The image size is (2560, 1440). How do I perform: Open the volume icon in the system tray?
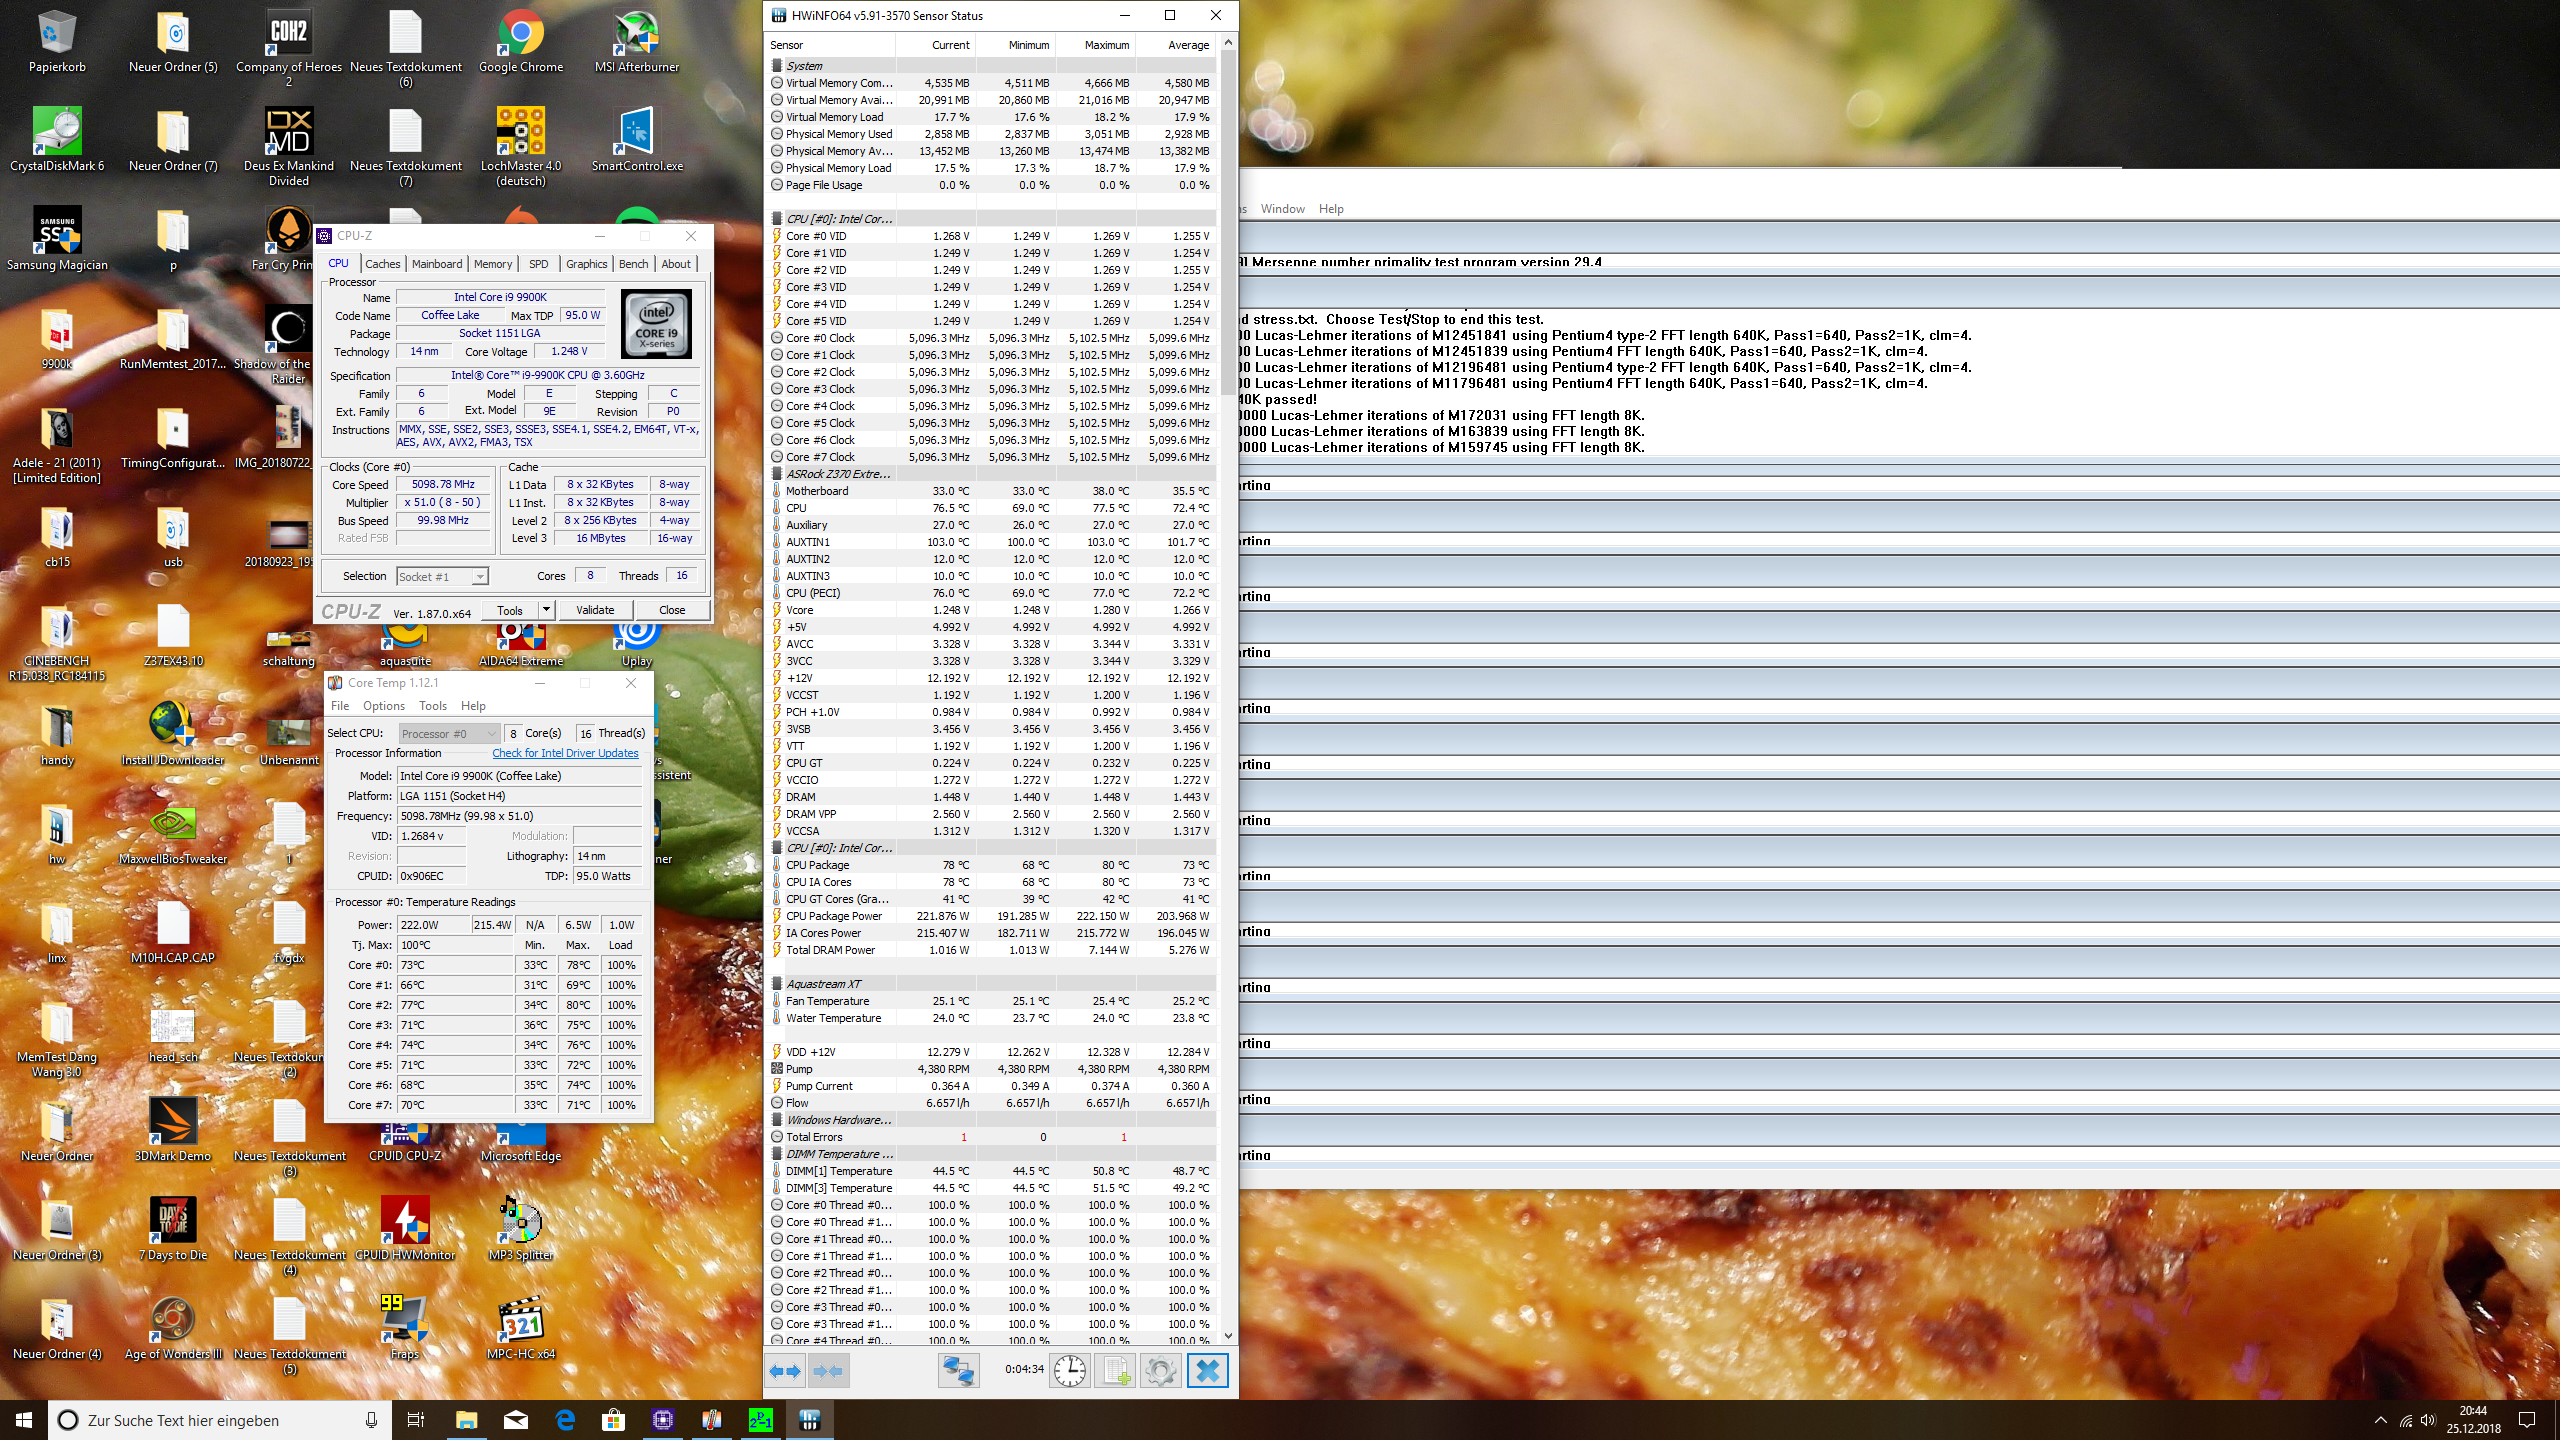[x=2428, y=1419]
